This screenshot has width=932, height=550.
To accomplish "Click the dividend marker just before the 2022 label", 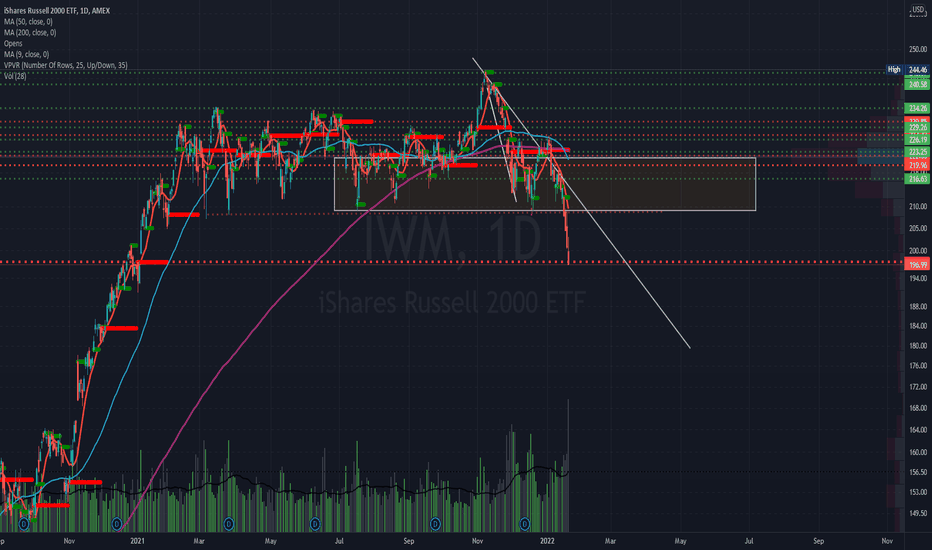I will [525, 524].
